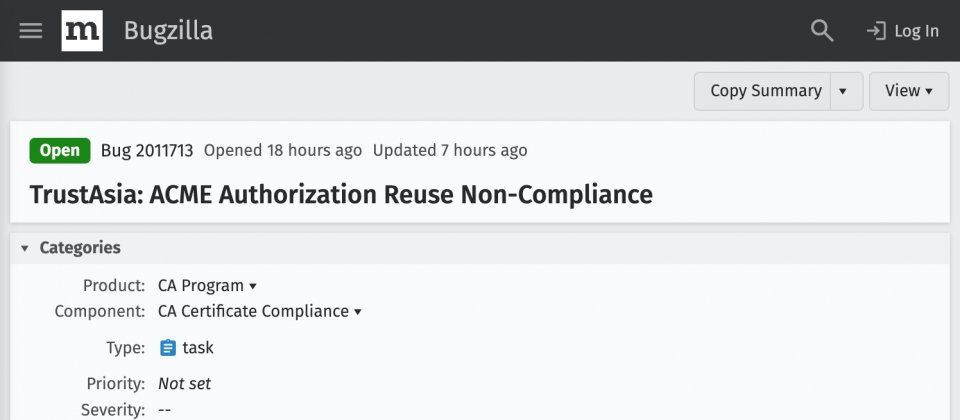This screenshot has height=420, width=960.
Task: Open the arrow next to Copy Summary
Action: click(x=843, y=91)
